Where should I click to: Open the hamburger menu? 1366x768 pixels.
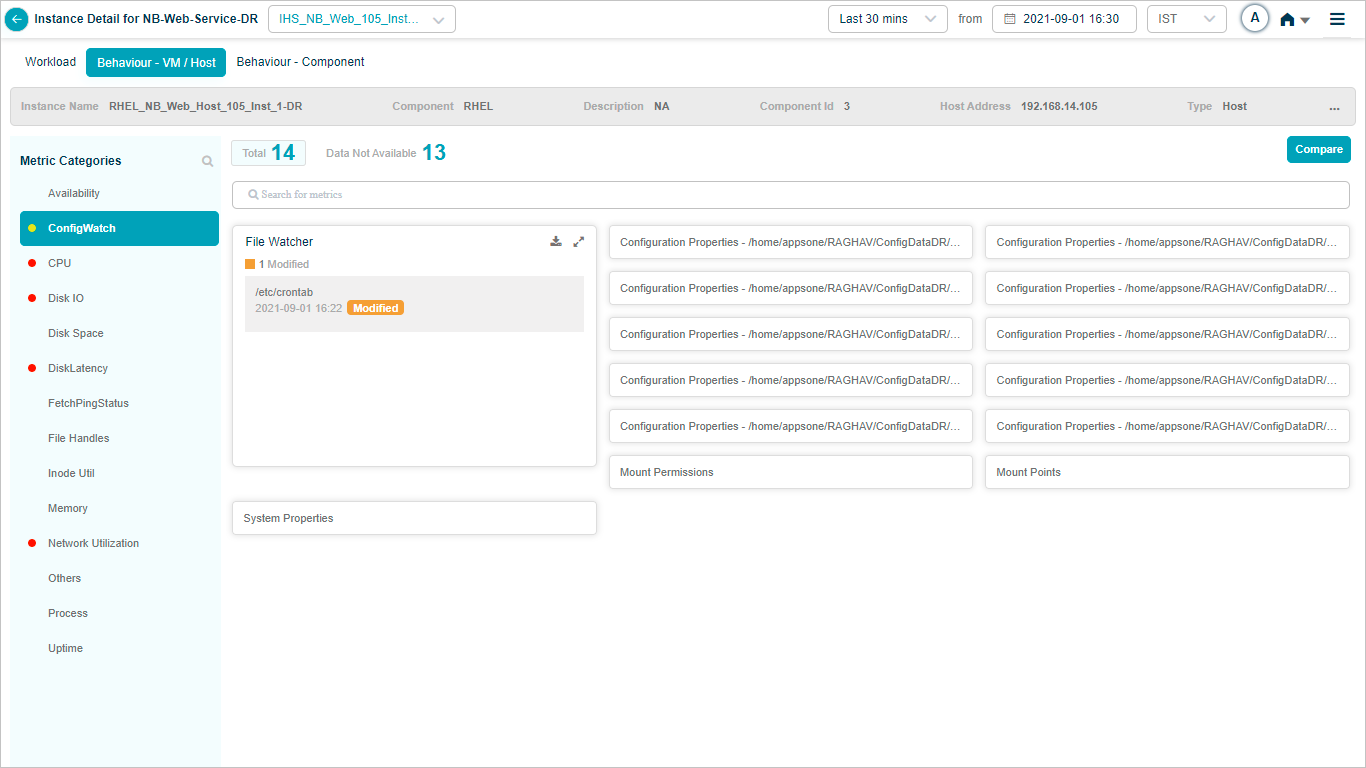coord(1337,19)
